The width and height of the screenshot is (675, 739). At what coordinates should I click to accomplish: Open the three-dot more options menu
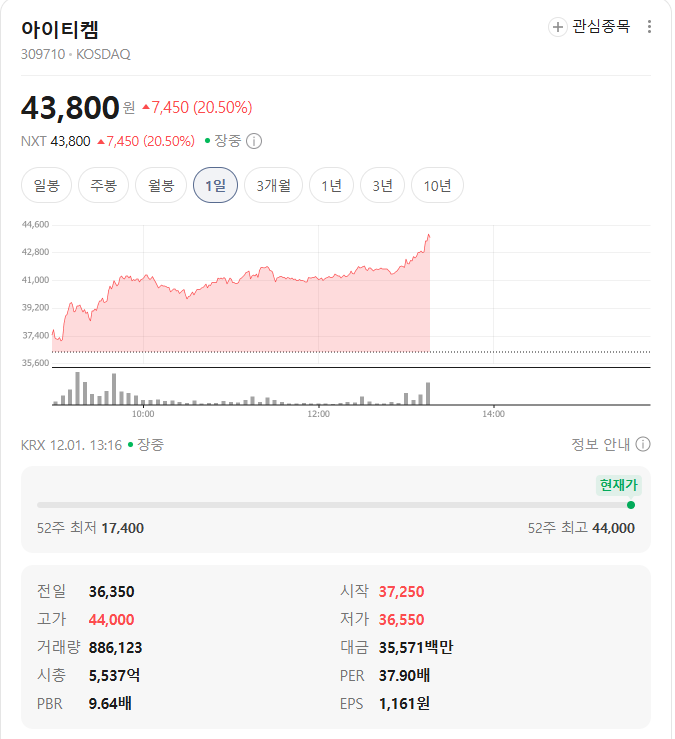(x=649, y=27)
